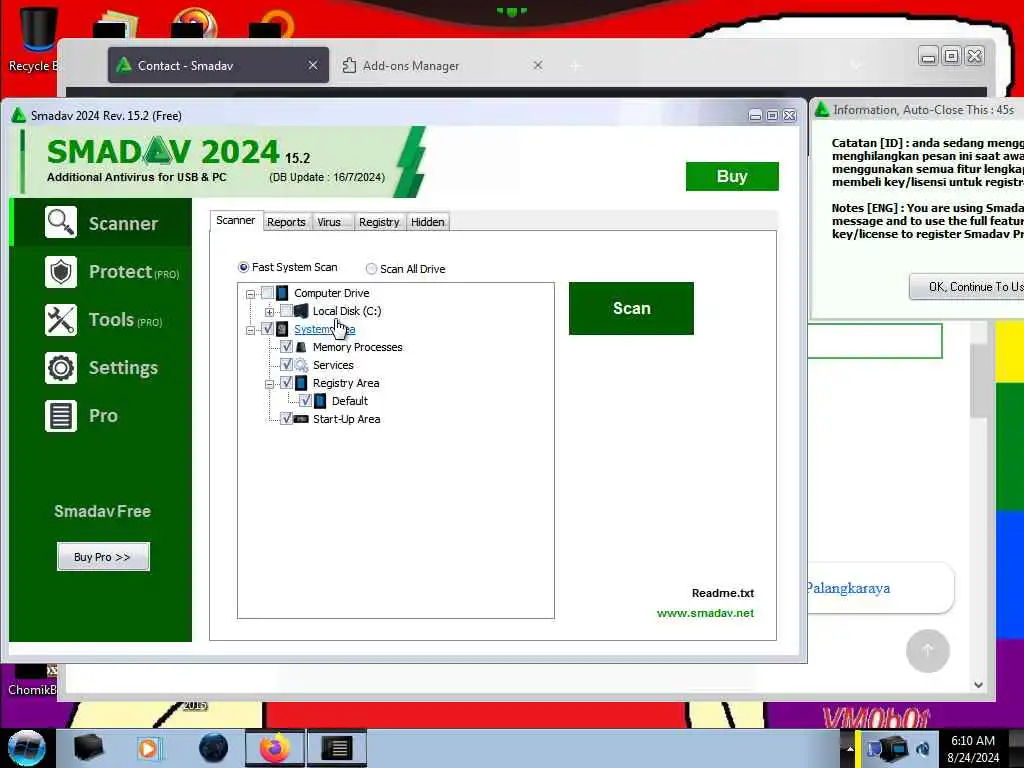Screen dimensions: 1024x768
Task: Select Memory Processes tree row text
Action: (x=357, y=347)
